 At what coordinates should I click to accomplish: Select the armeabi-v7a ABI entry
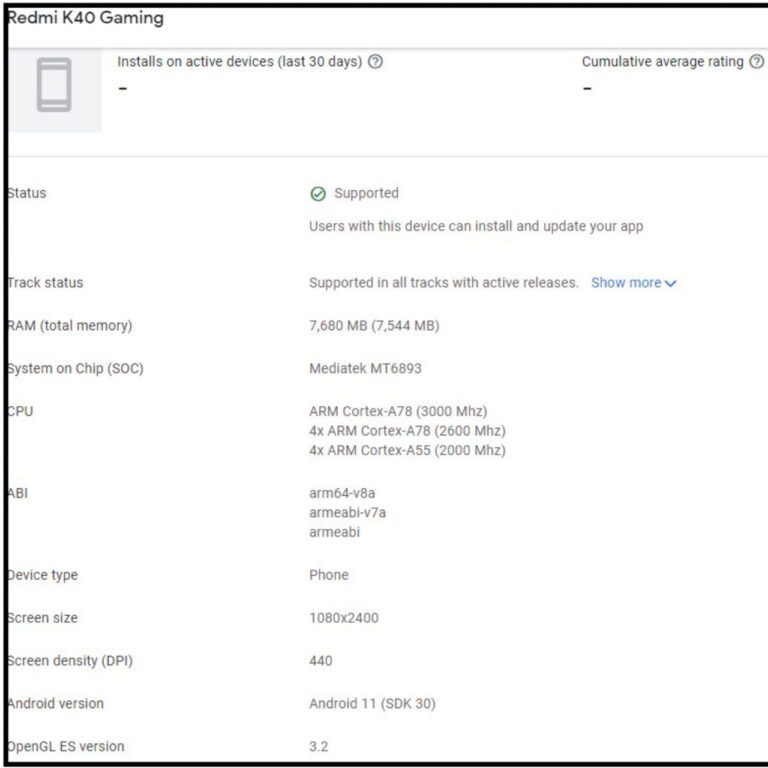click(348, 513)
